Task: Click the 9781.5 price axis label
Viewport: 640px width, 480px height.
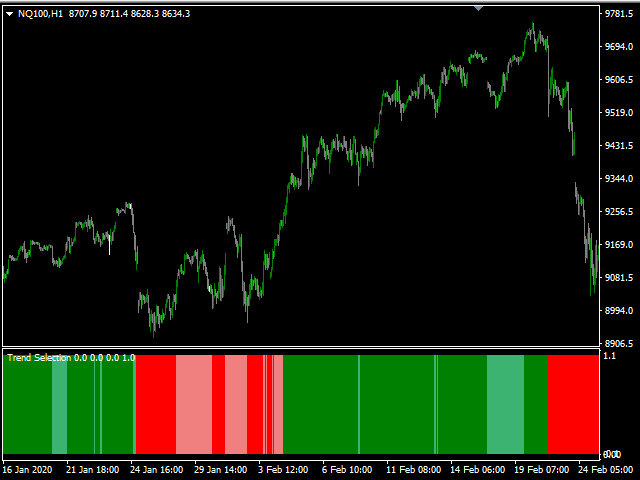Action: tap(620, 14)
